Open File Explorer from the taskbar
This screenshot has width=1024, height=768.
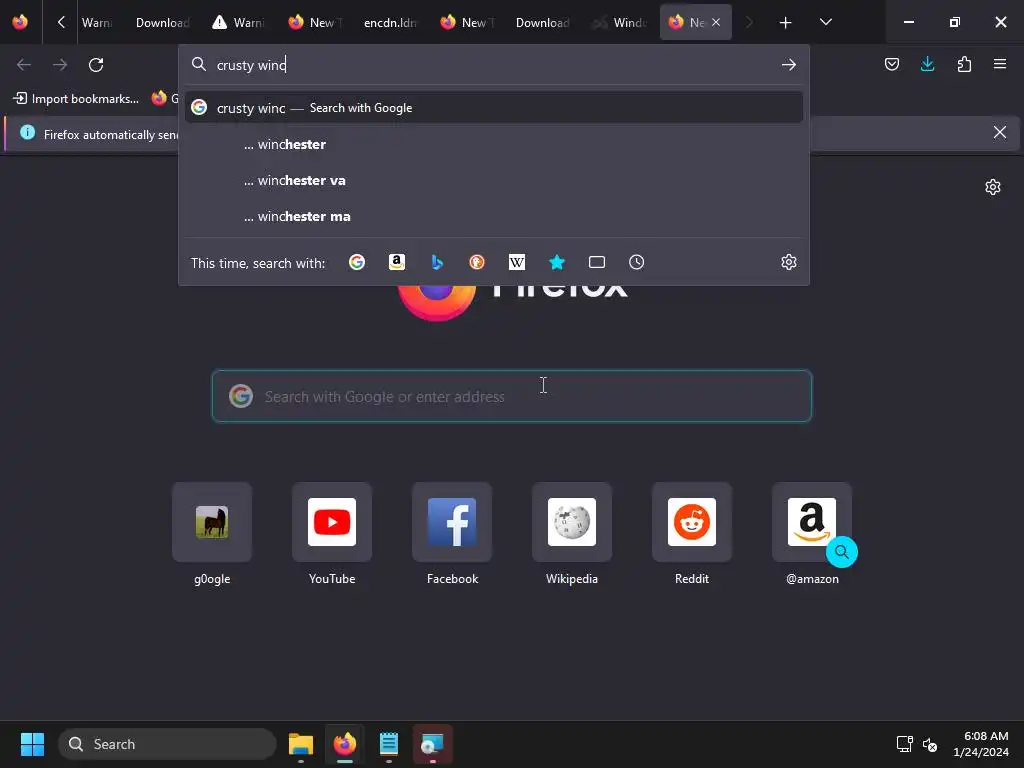coord(301,744)
